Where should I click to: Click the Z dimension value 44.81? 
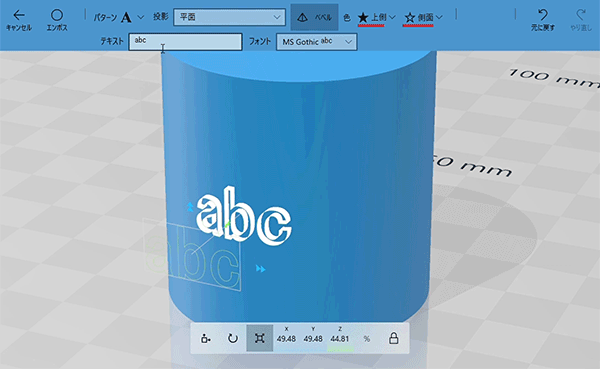pyautogui.click(x=340, y=339)
